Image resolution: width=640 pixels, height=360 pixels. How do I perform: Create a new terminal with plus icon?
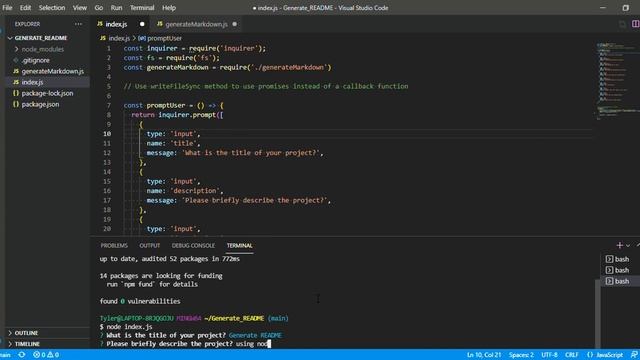[620, 245]
